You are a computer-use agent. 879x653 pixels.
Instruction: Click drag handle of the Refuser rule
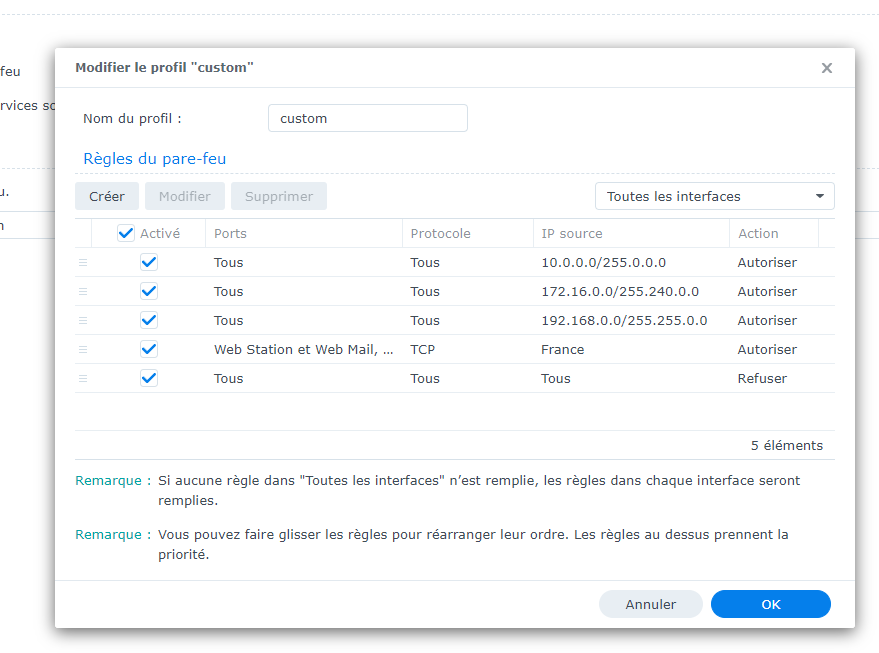coord(83,378)
